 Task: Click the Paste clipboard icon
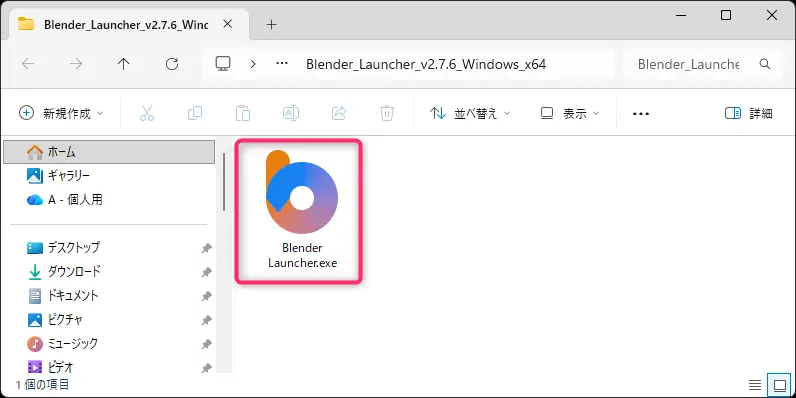[243, 113]
